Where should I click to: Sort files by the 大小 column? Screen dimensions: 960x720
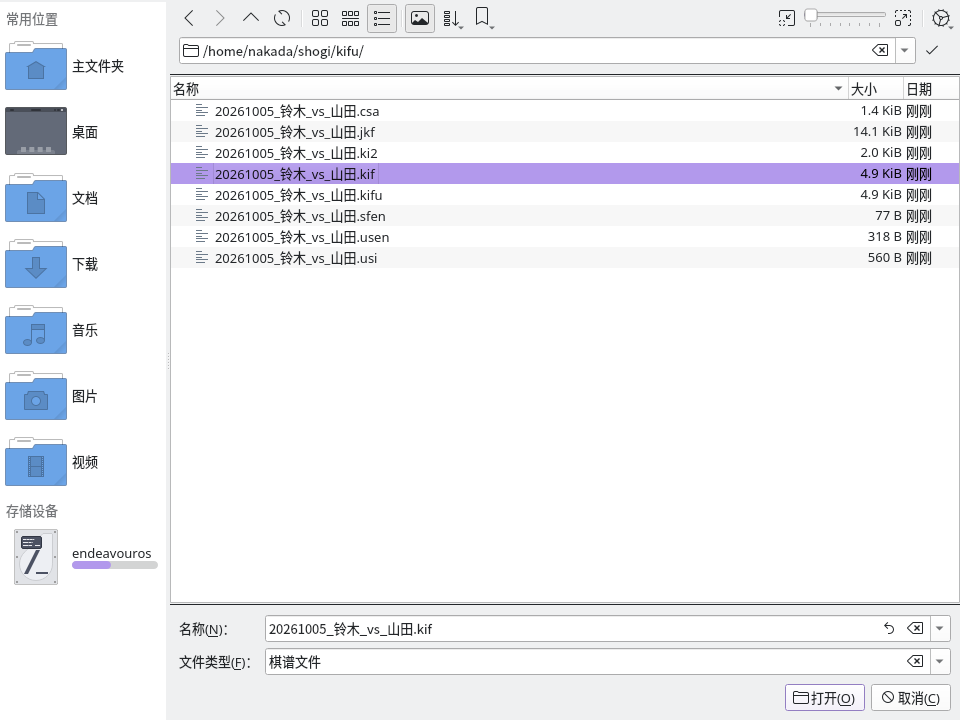(876, 89)
